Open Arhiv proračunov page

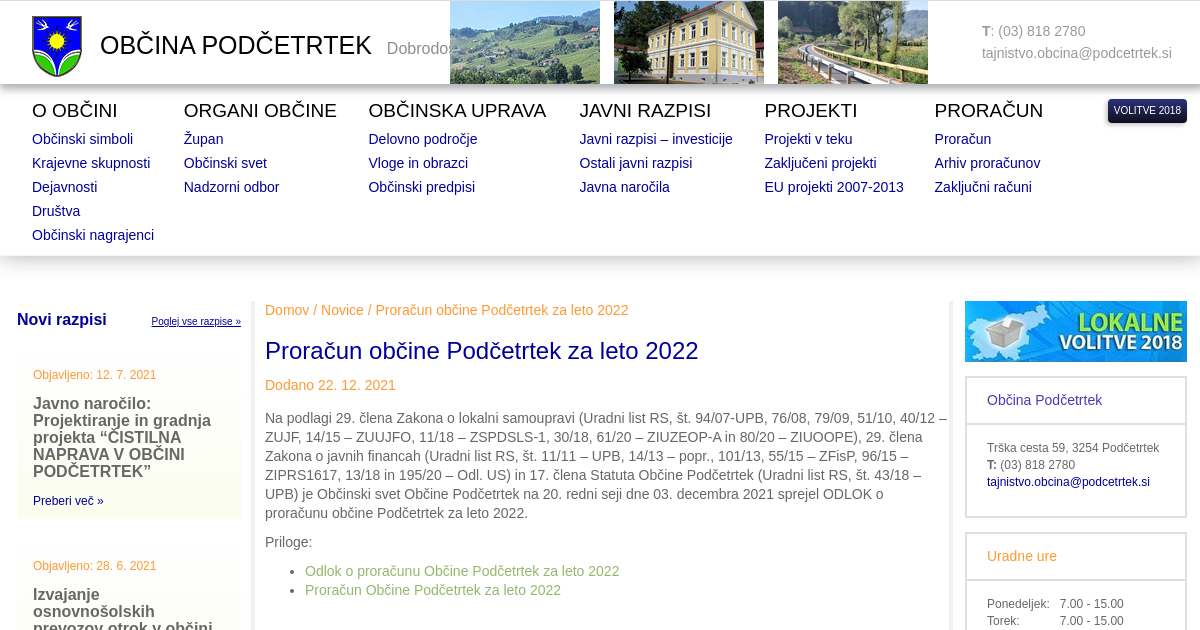987,163
